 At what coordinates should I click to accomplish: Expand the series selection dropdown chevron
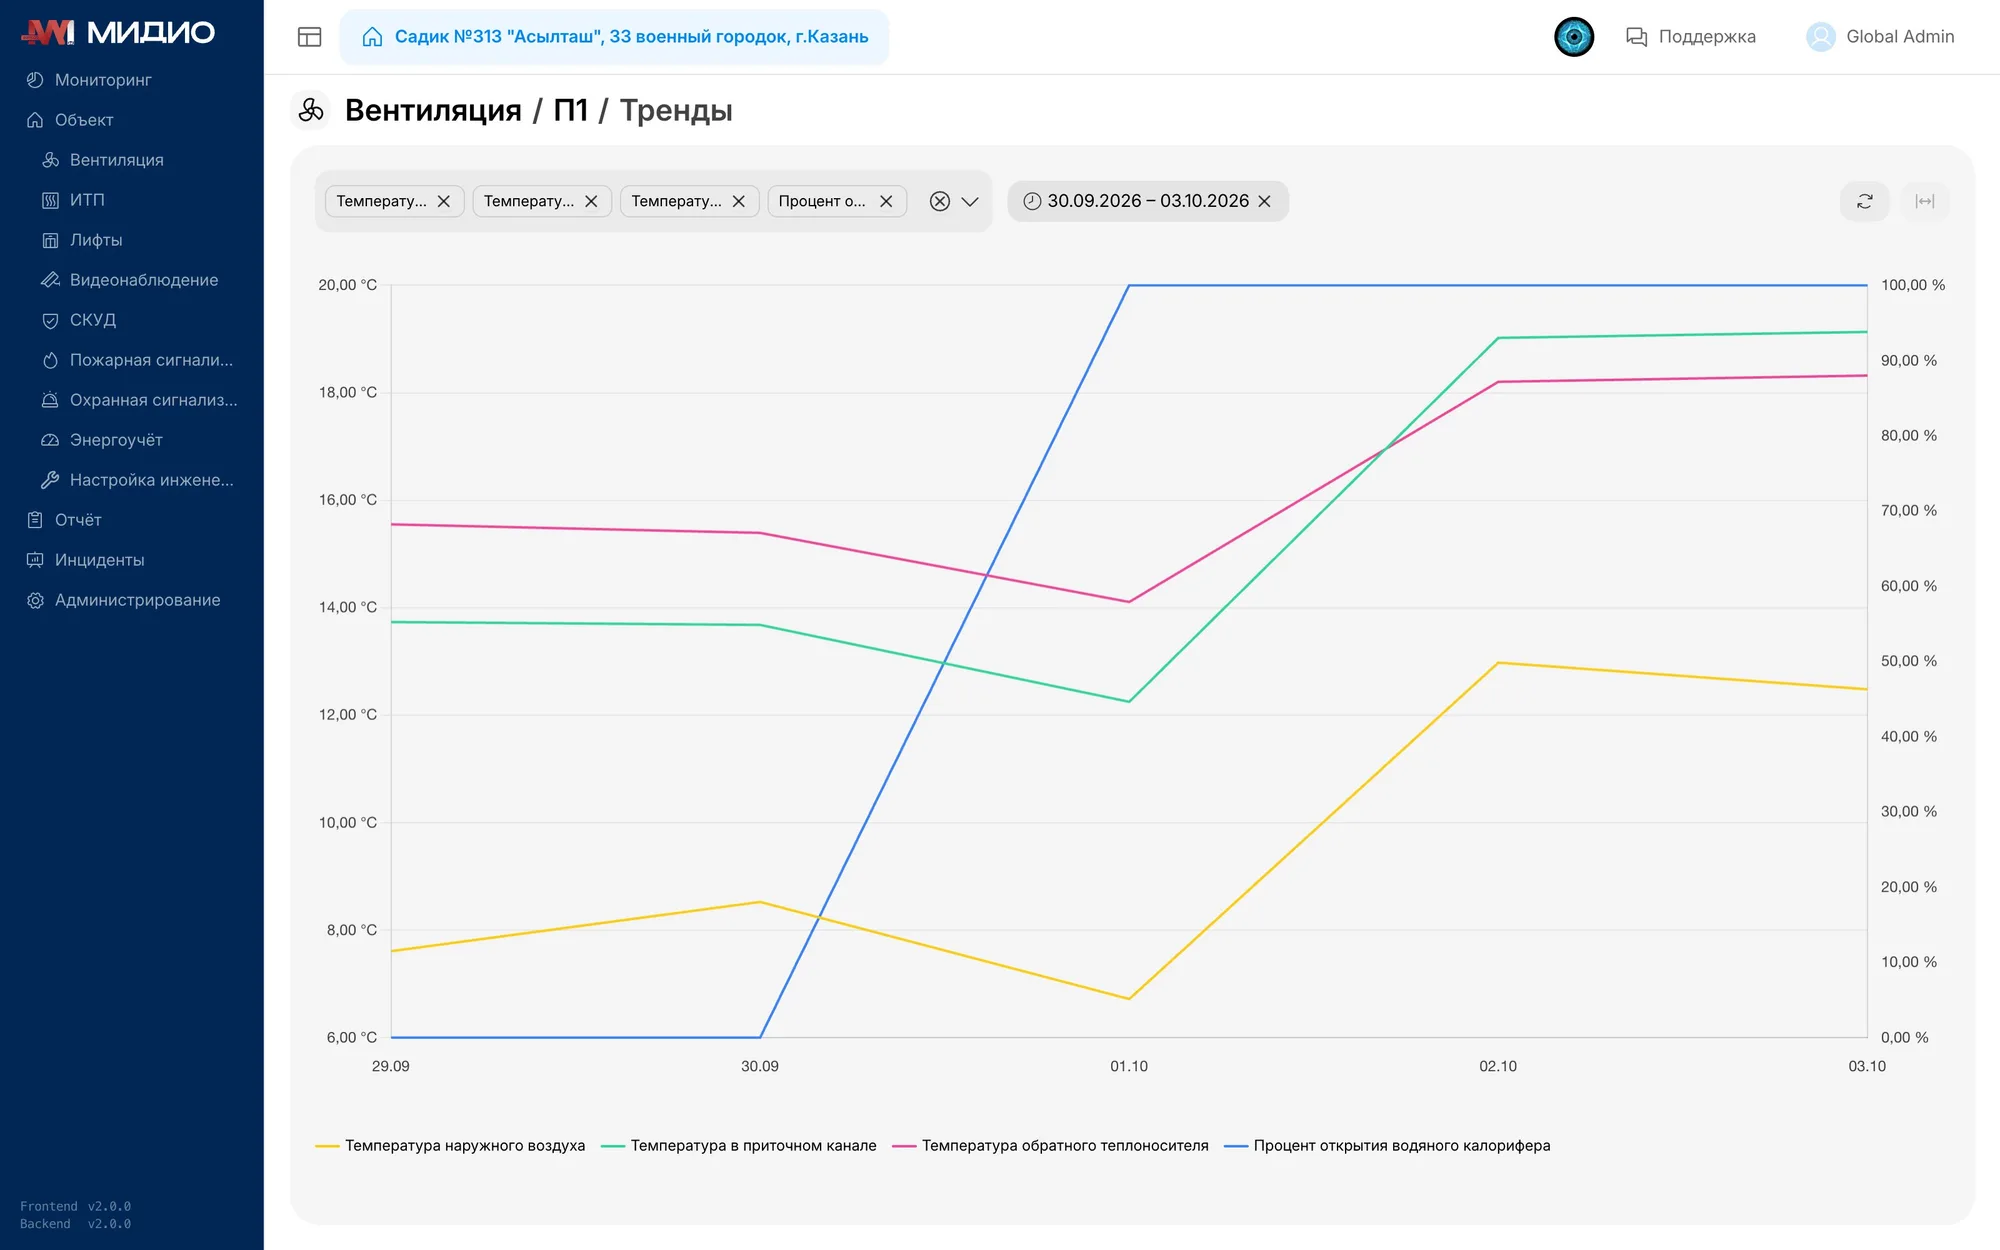(x=970, y=201)
